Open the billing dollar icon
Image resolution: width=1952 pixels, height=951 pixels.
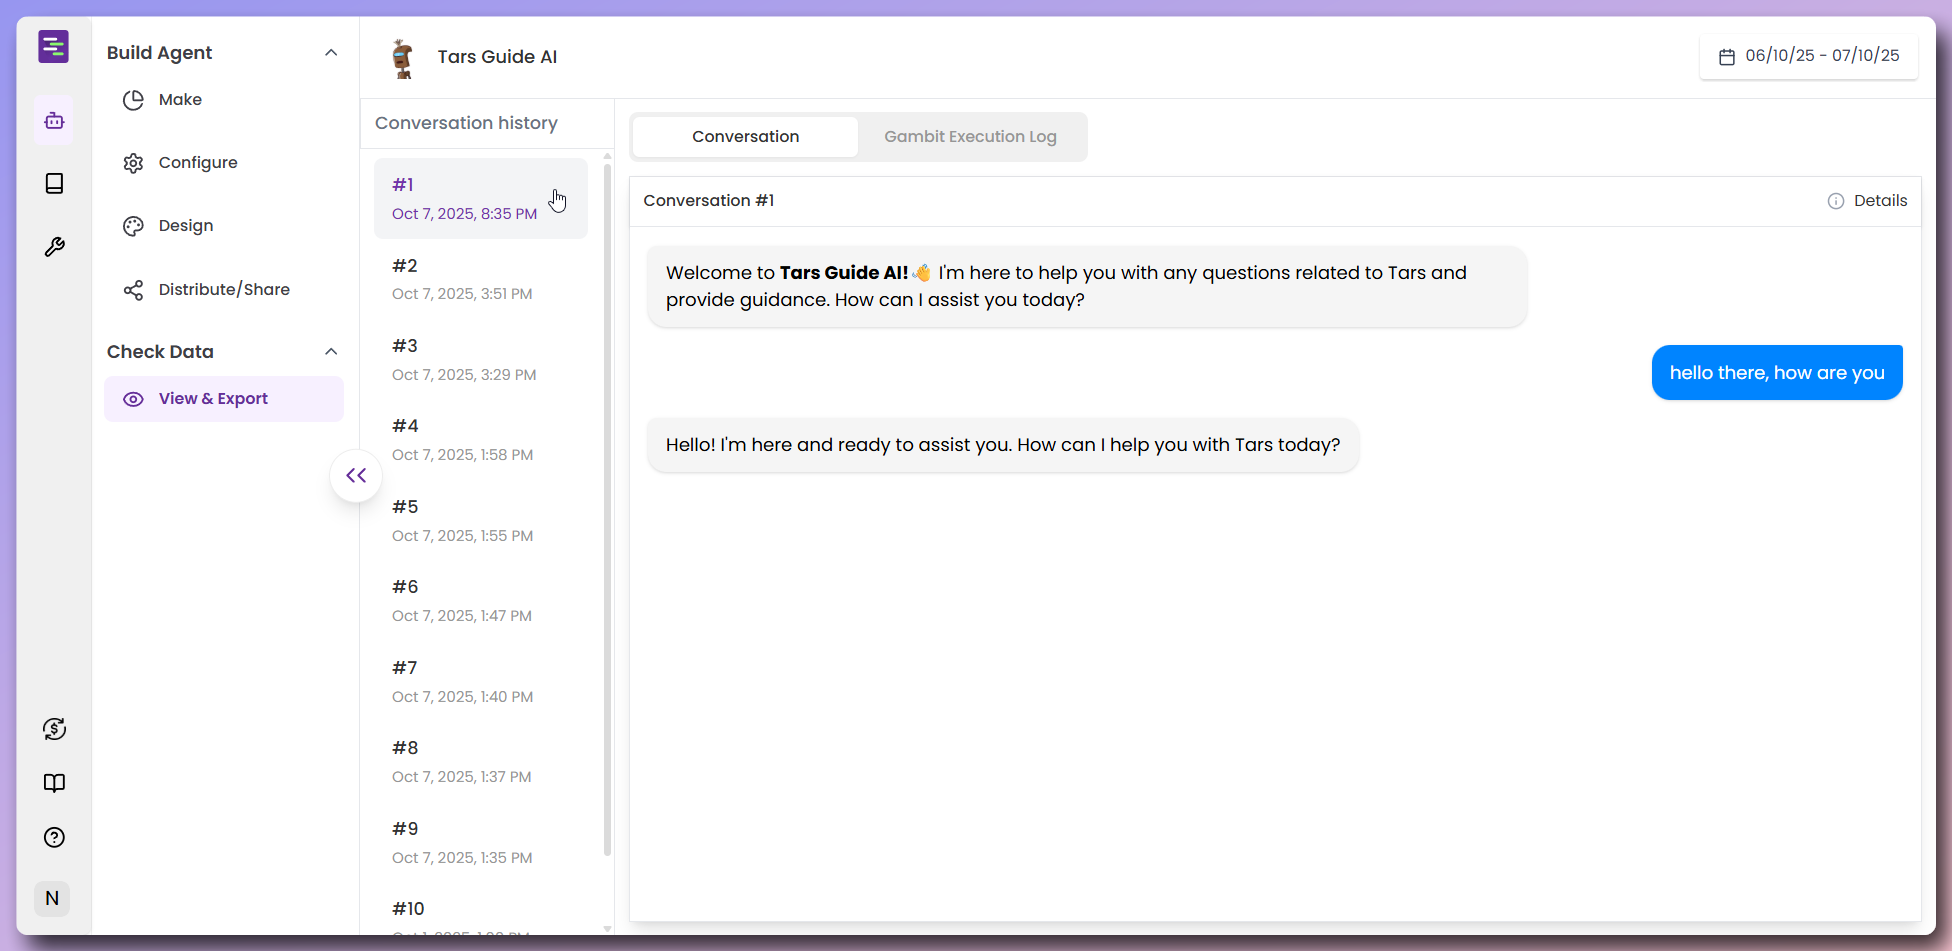[x=54, y=729]
